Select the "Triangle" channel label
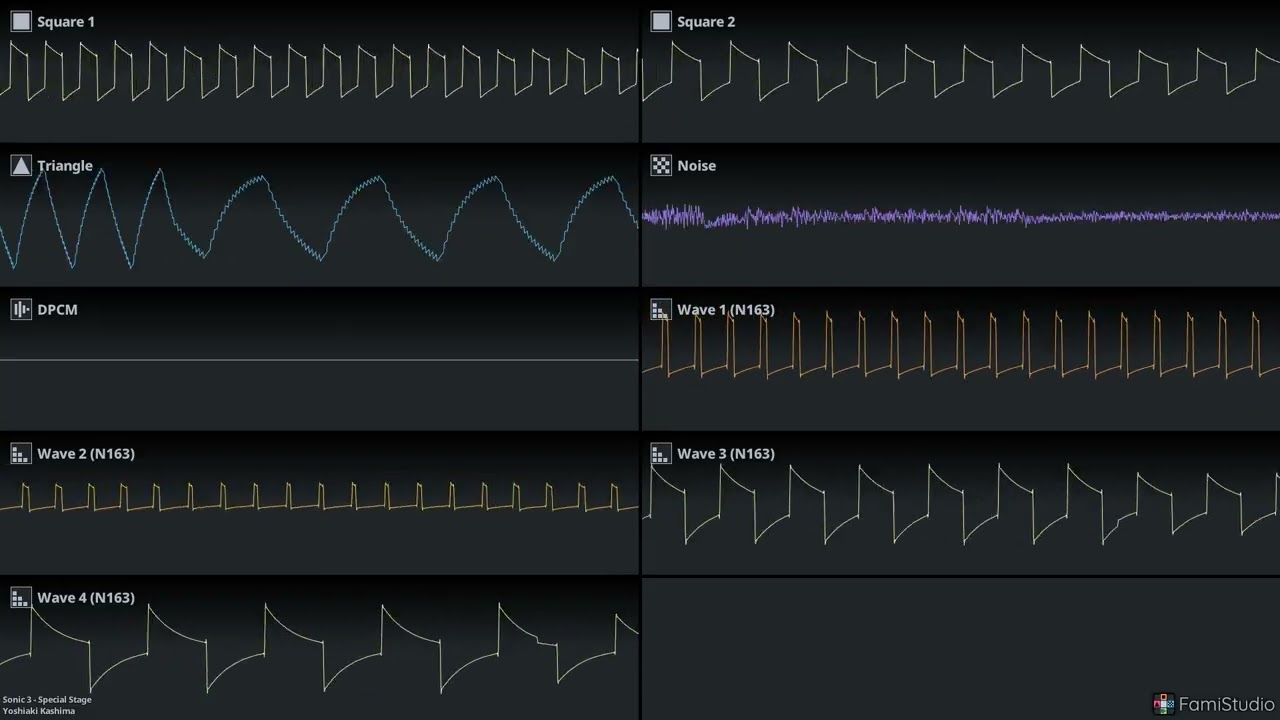Viewport: 1280px width, 720px height. coord(65,166)
